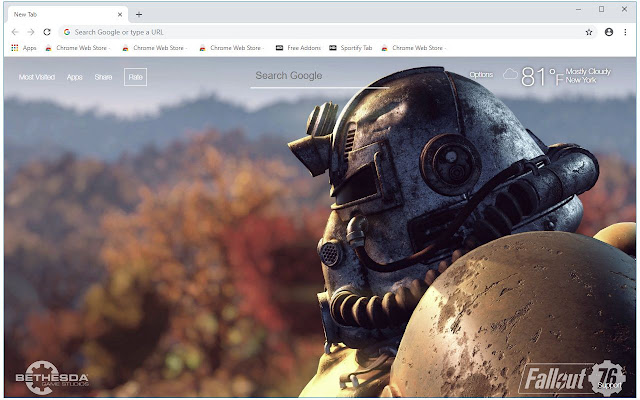Click the address bar URL field
This screenshot has width=640, height=400.
pyautogui.click(x=327, y=32)
